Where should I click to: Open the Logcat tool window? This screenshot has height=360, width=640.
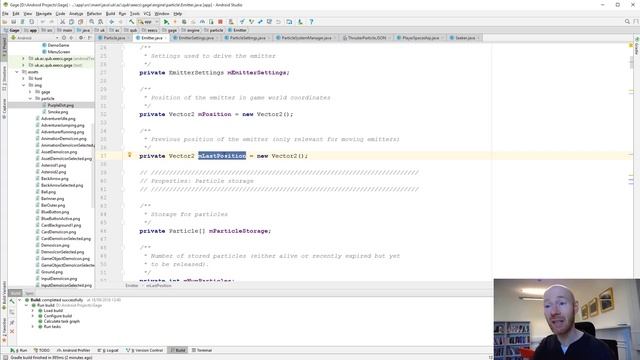[x=109, y=350]
